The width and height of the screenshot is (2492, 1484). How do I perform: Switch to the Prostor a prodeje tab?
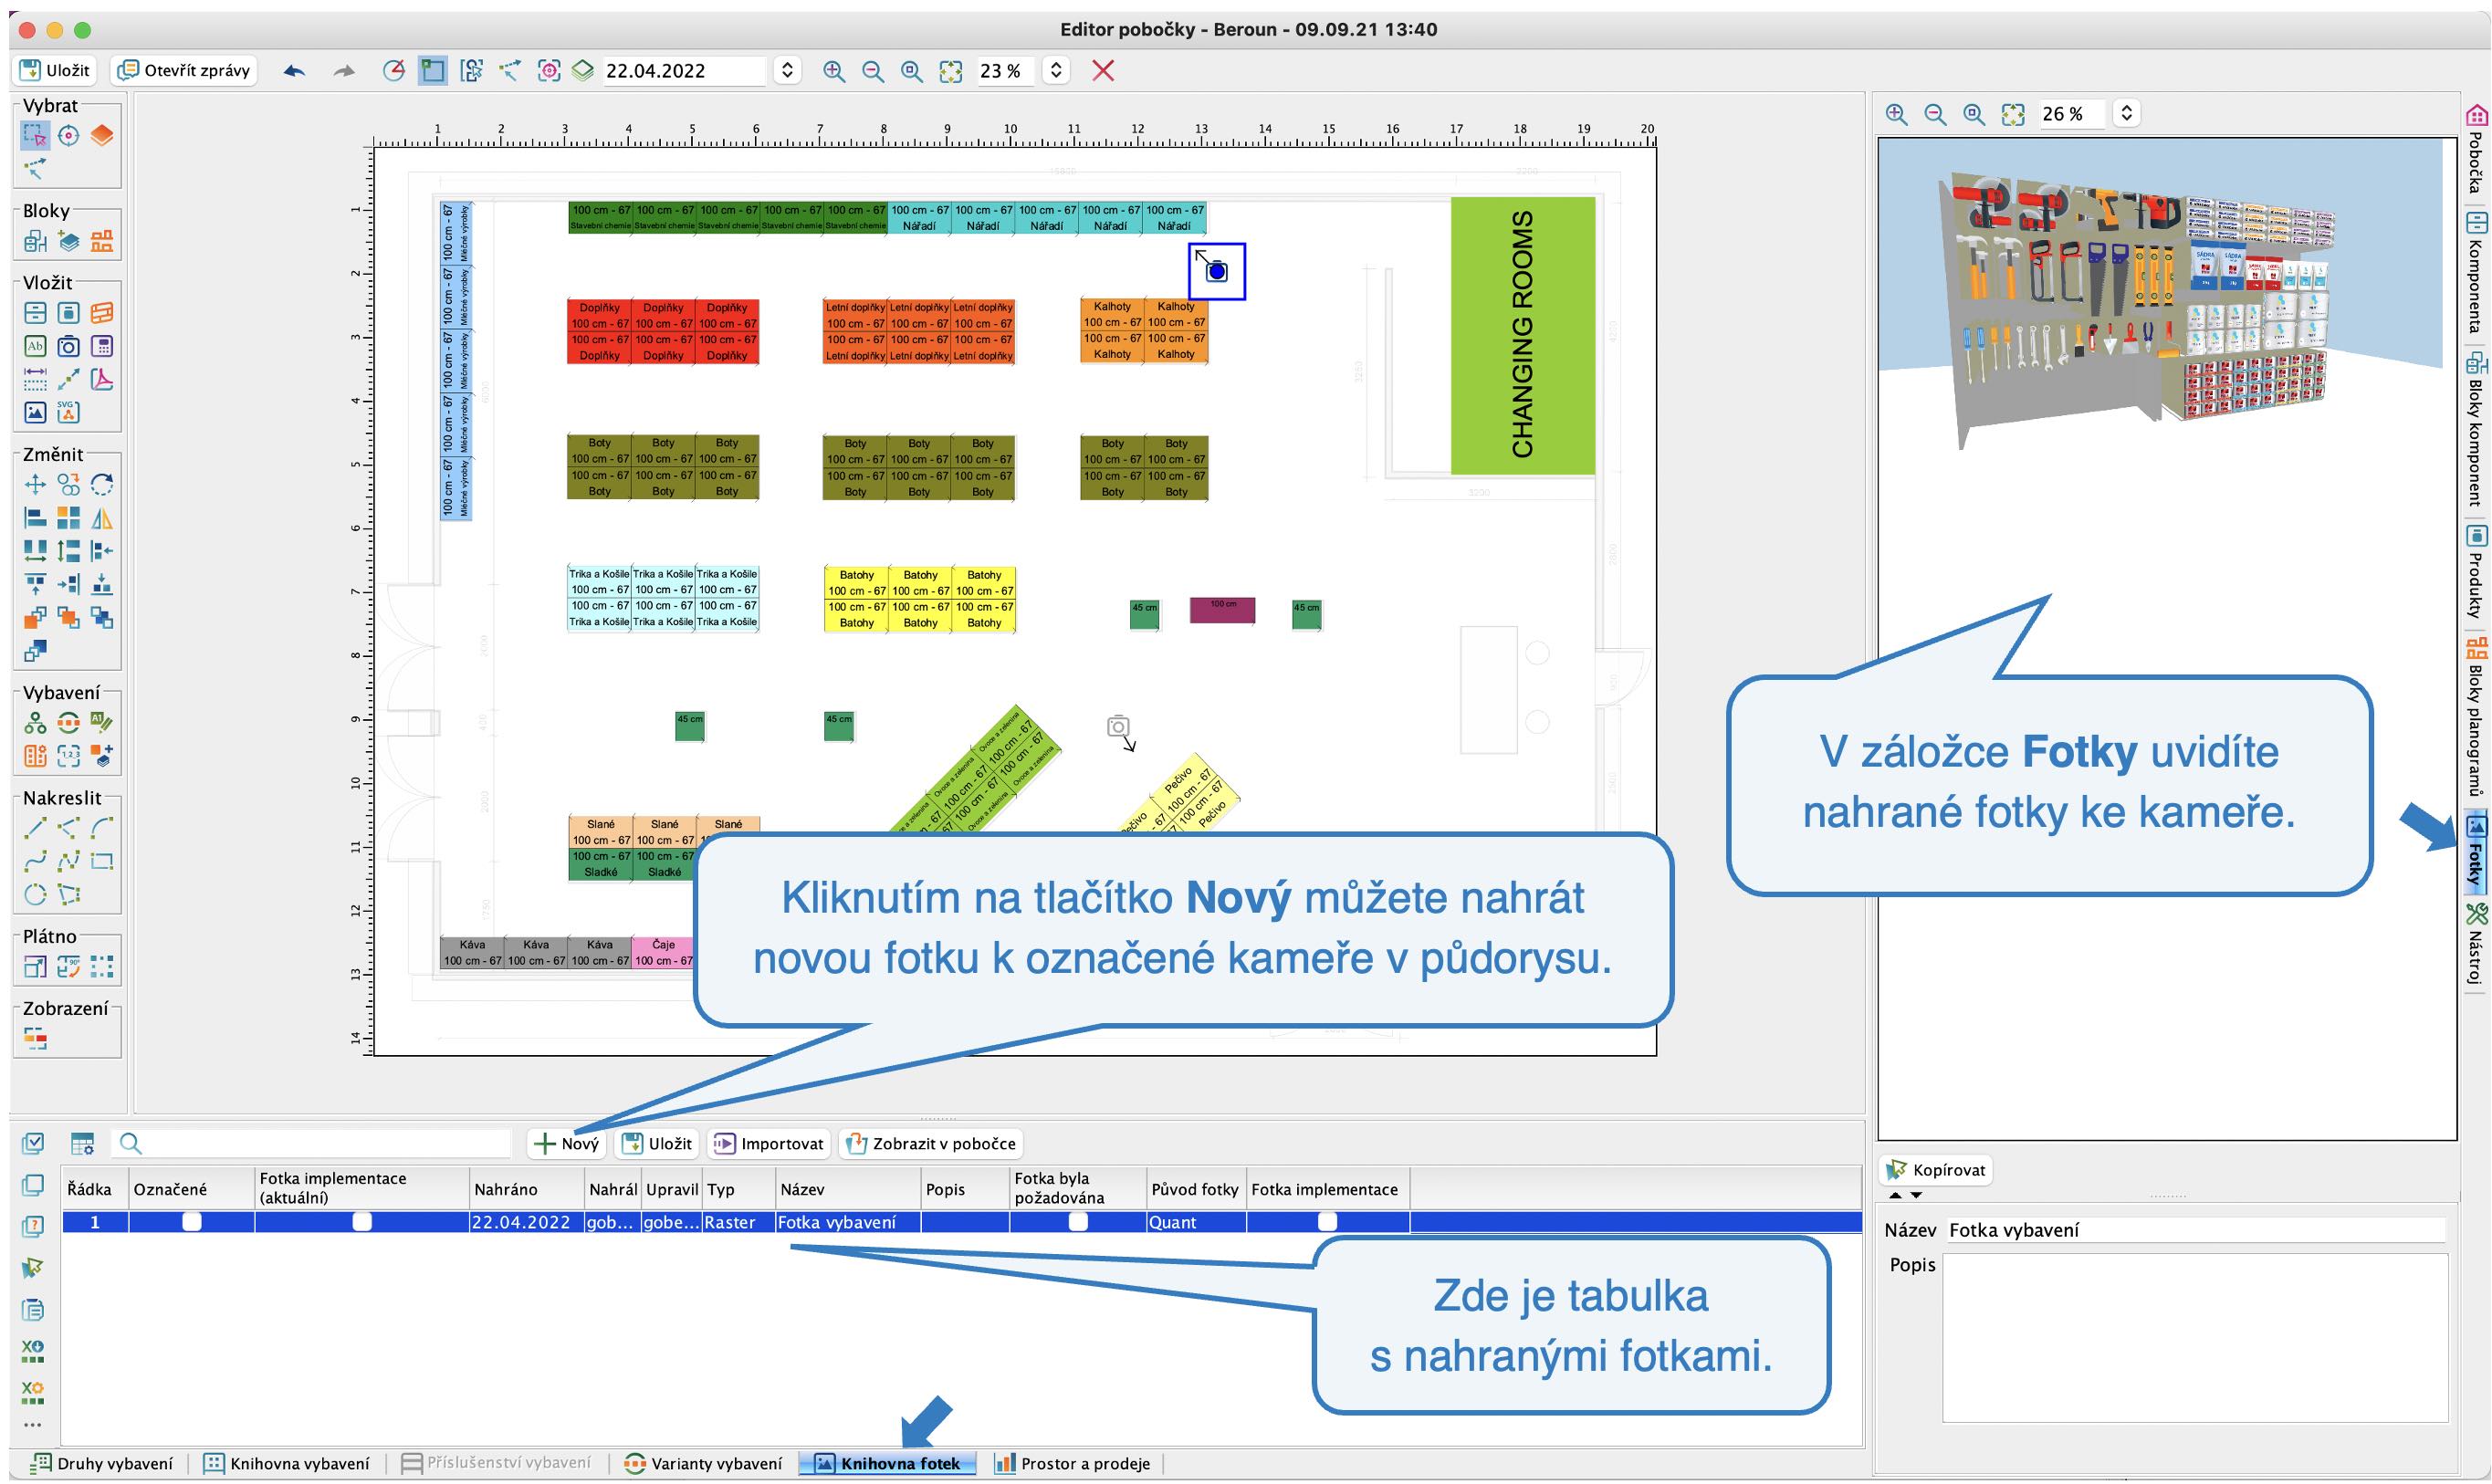[1073, 1463]
